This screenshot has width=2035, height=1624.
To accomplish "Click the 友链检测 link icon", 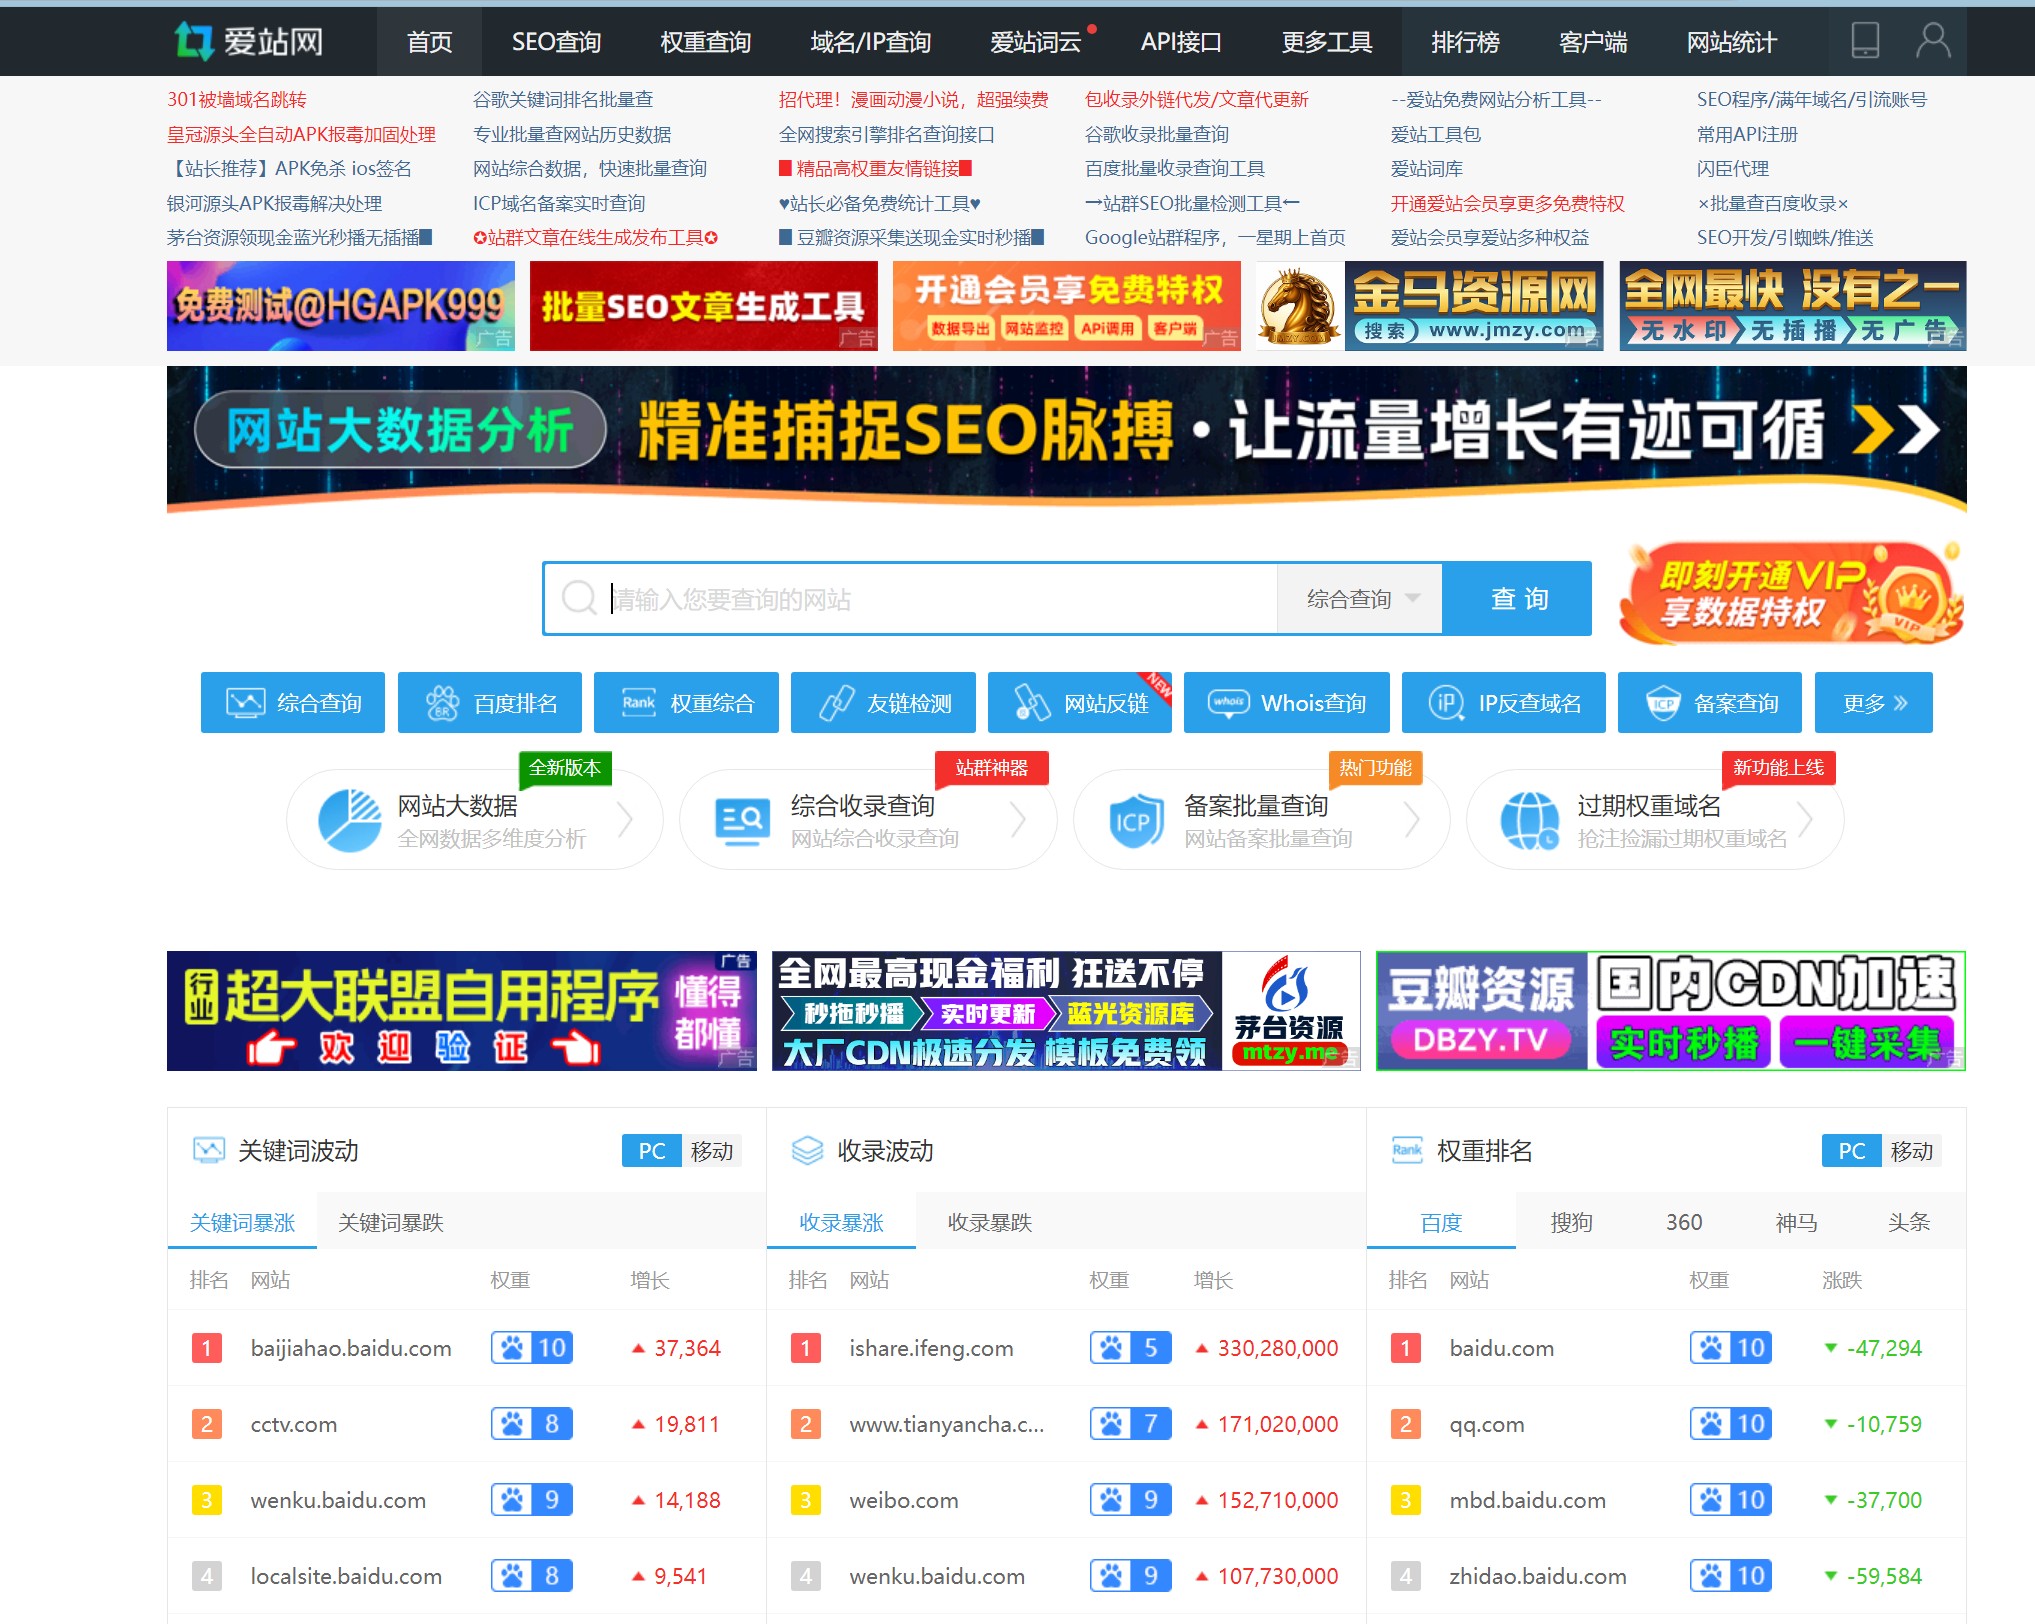I will (836, 703).
